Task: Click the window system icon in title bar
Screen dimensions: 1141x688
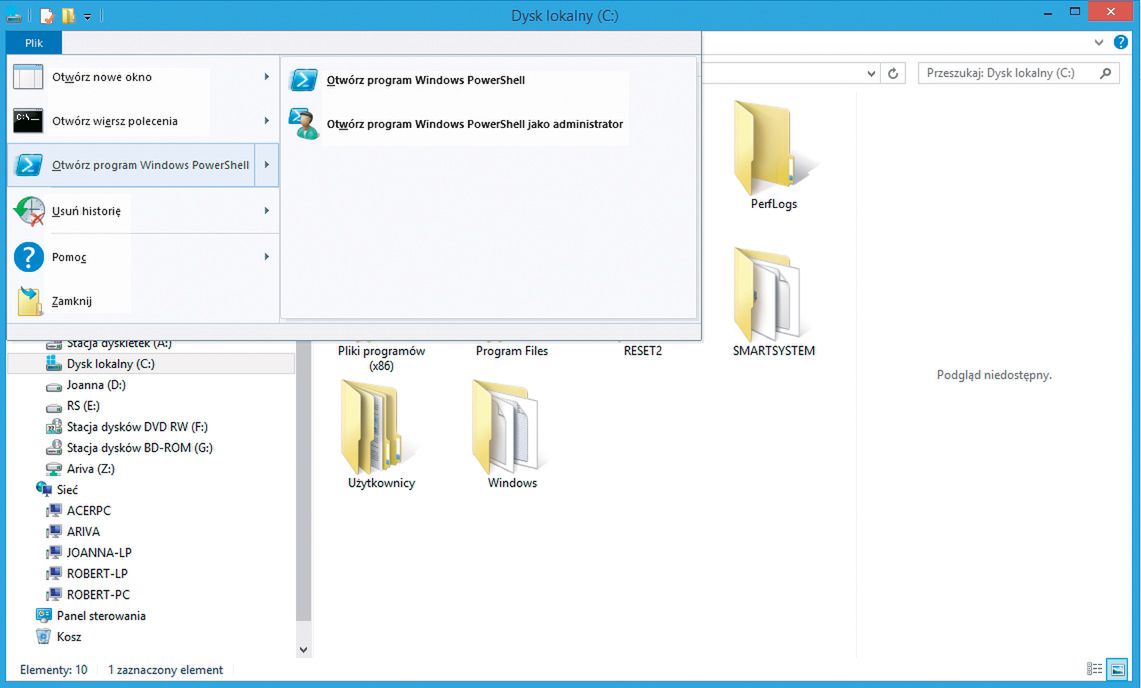Action: pyautogui.click(x=13, y=15)
